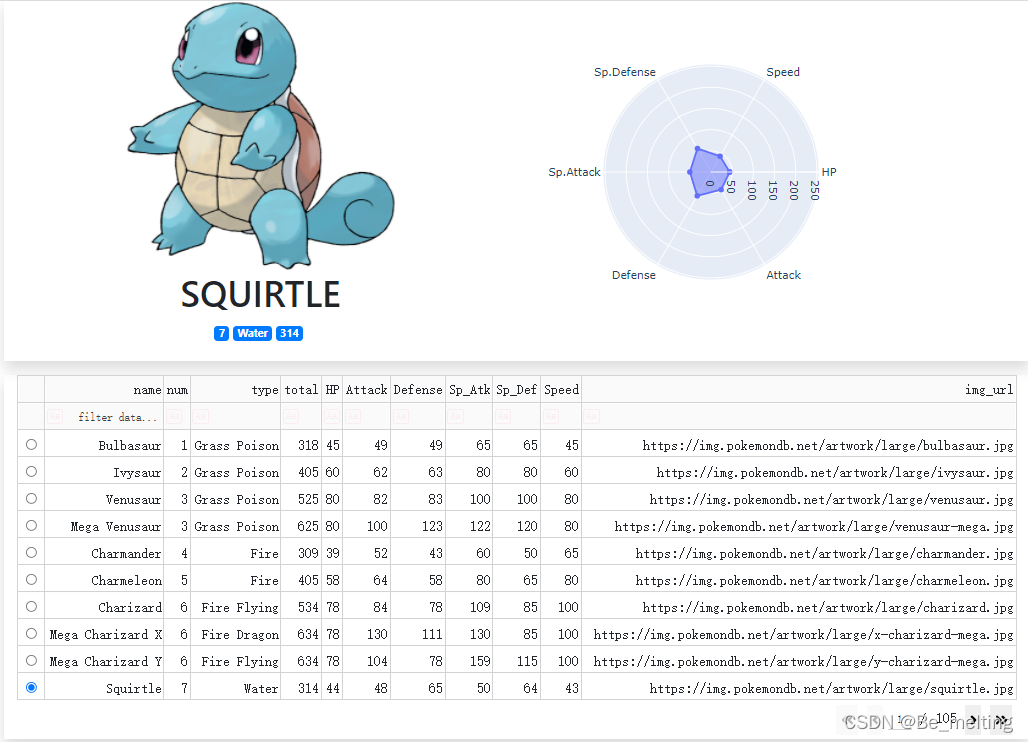
Task: Click the Sp_Def column header
Action: click(517, 389)
